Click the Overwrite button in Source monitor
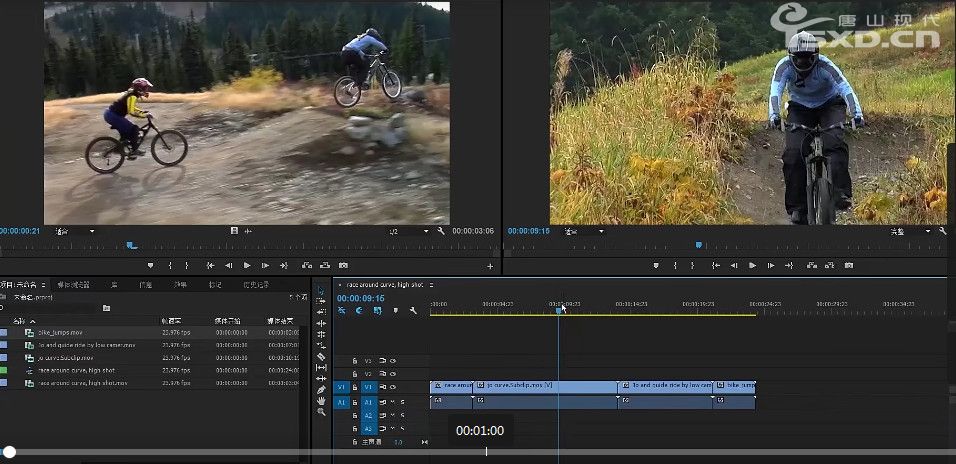Viewport: 956px width, 464px height. click(324, 266)
